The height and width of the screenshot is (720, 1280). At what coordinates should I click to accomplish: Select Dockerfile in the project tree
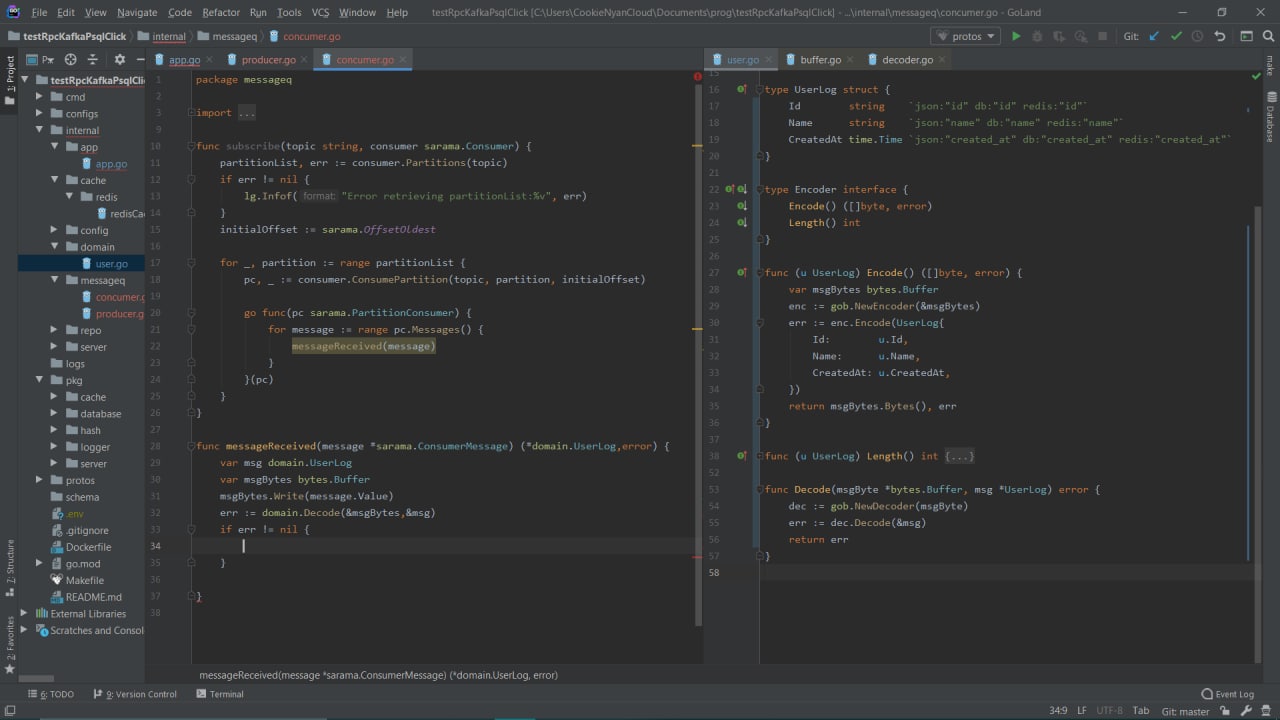[x=88, y=547]
